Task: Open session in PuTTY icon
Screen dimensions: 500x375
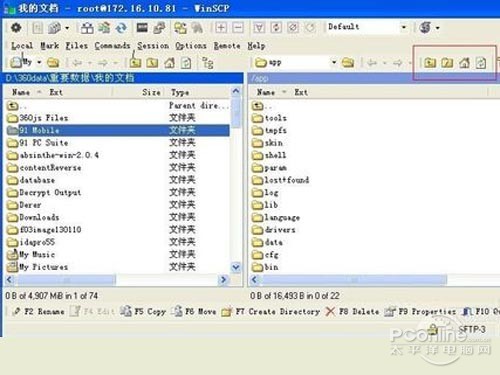Action: point(159,28)
